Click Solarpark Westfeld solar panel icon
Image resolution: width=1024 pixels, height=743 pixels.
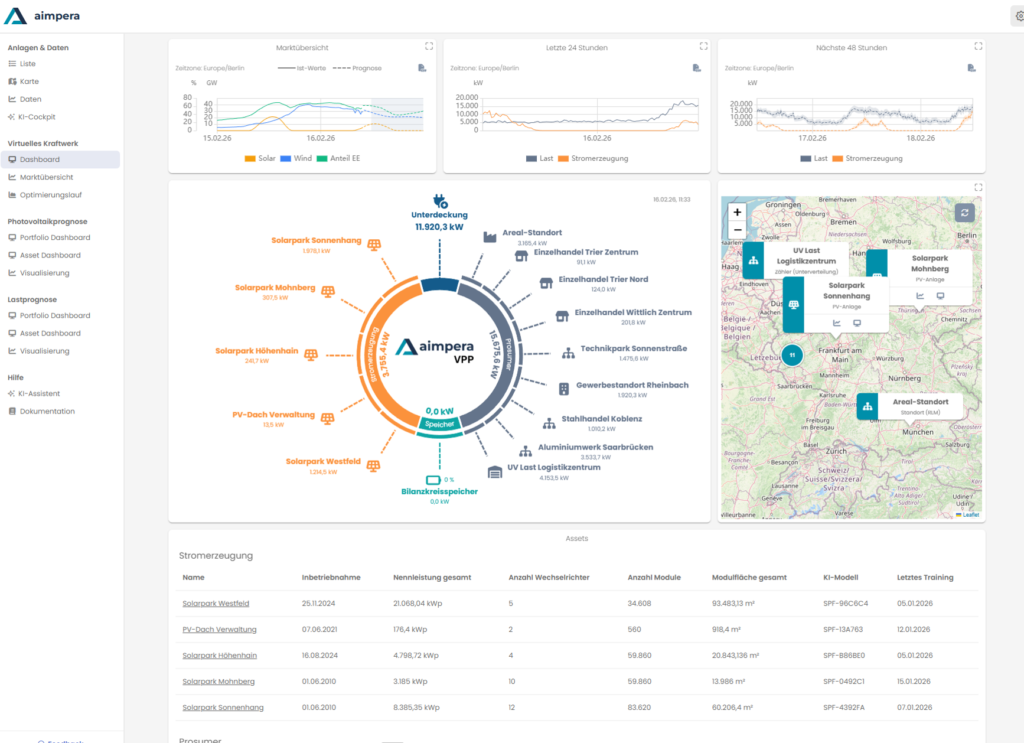(x=373, y=466)
